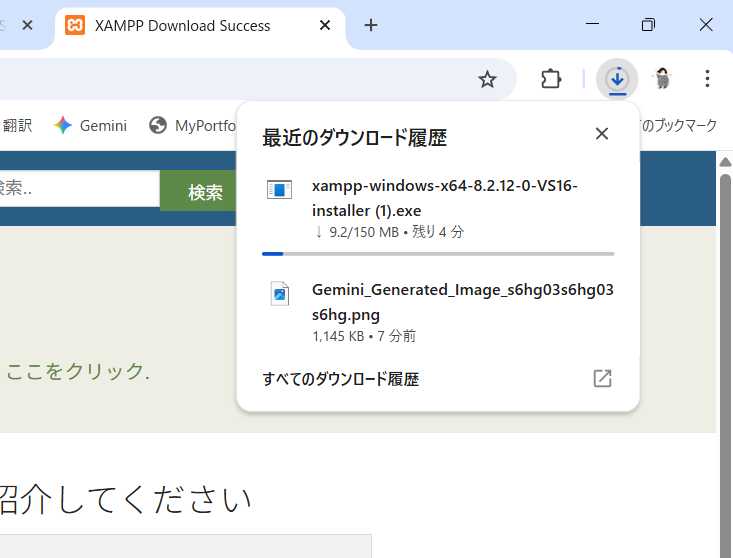Bookmark this page with the star icon
Screen dimensions: 733x558
pos(487,79)
